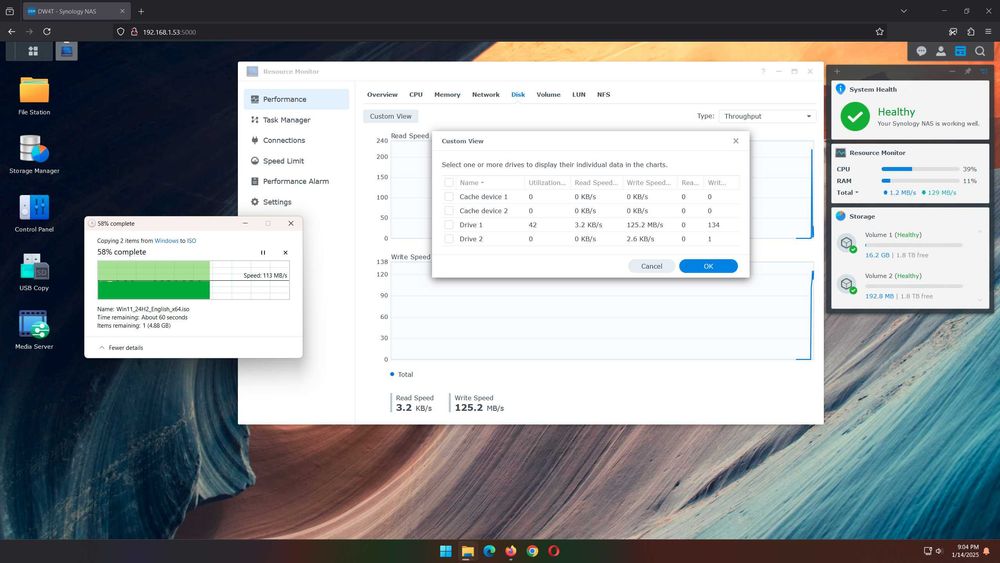Open the Firefox list all tabs chevron
This screenshot has width=1000, height=563.
pyautogui.click(x=904, y=11)
